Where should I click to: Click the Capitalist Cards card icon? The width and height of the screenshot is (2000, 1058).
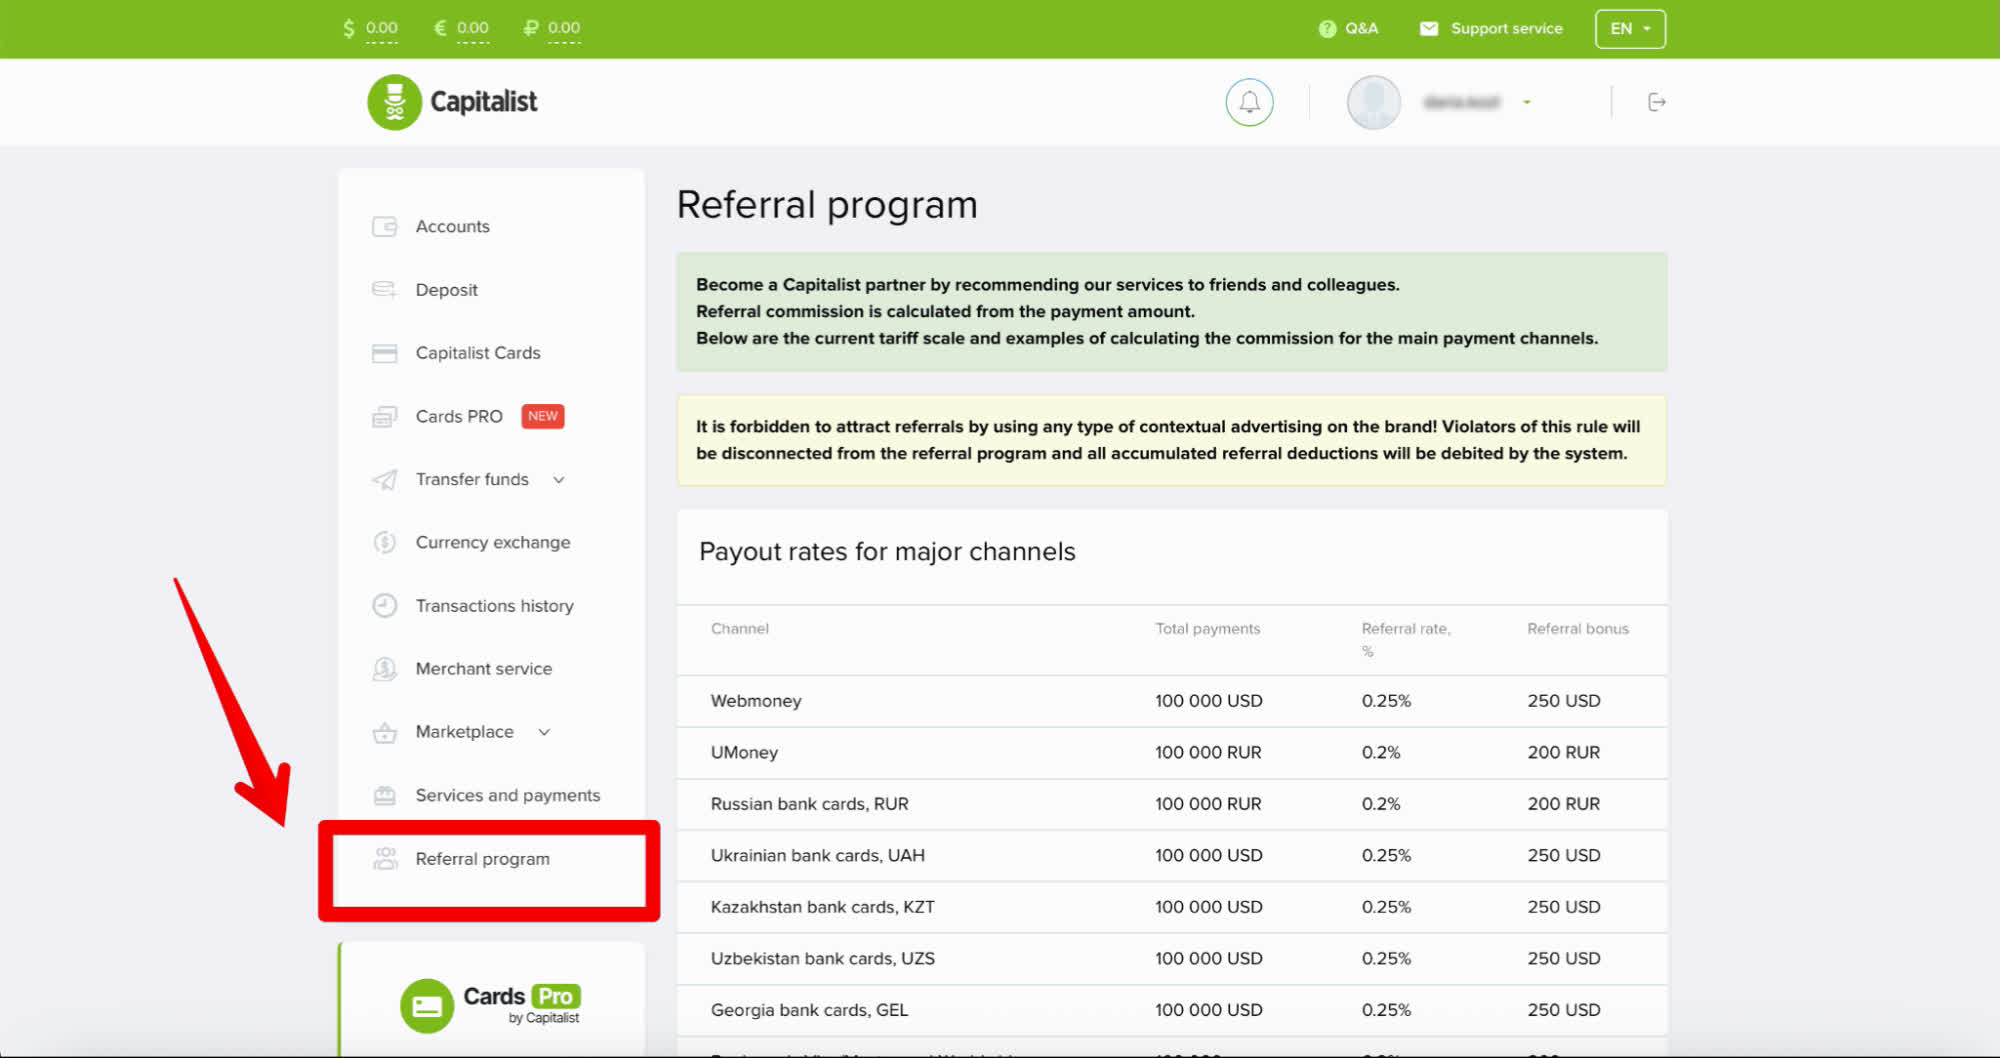pyautogui.click(x=385, y=353)
